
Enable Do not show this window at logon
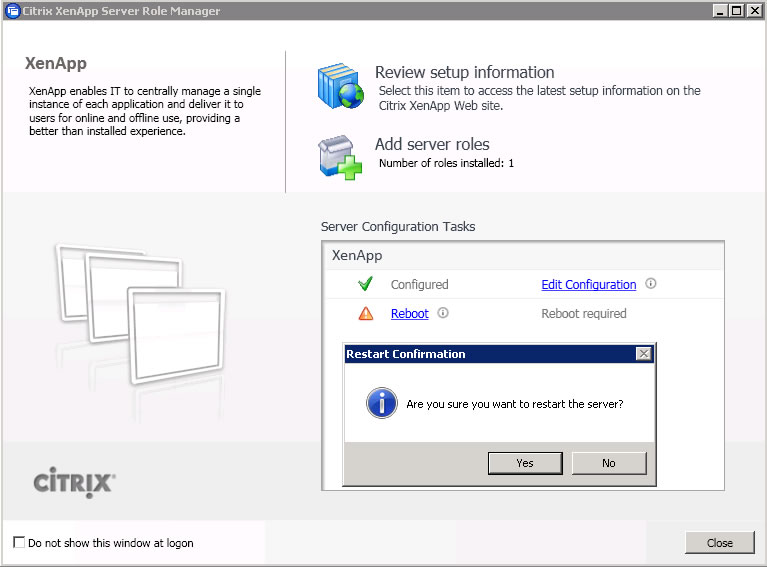point(19,542)
